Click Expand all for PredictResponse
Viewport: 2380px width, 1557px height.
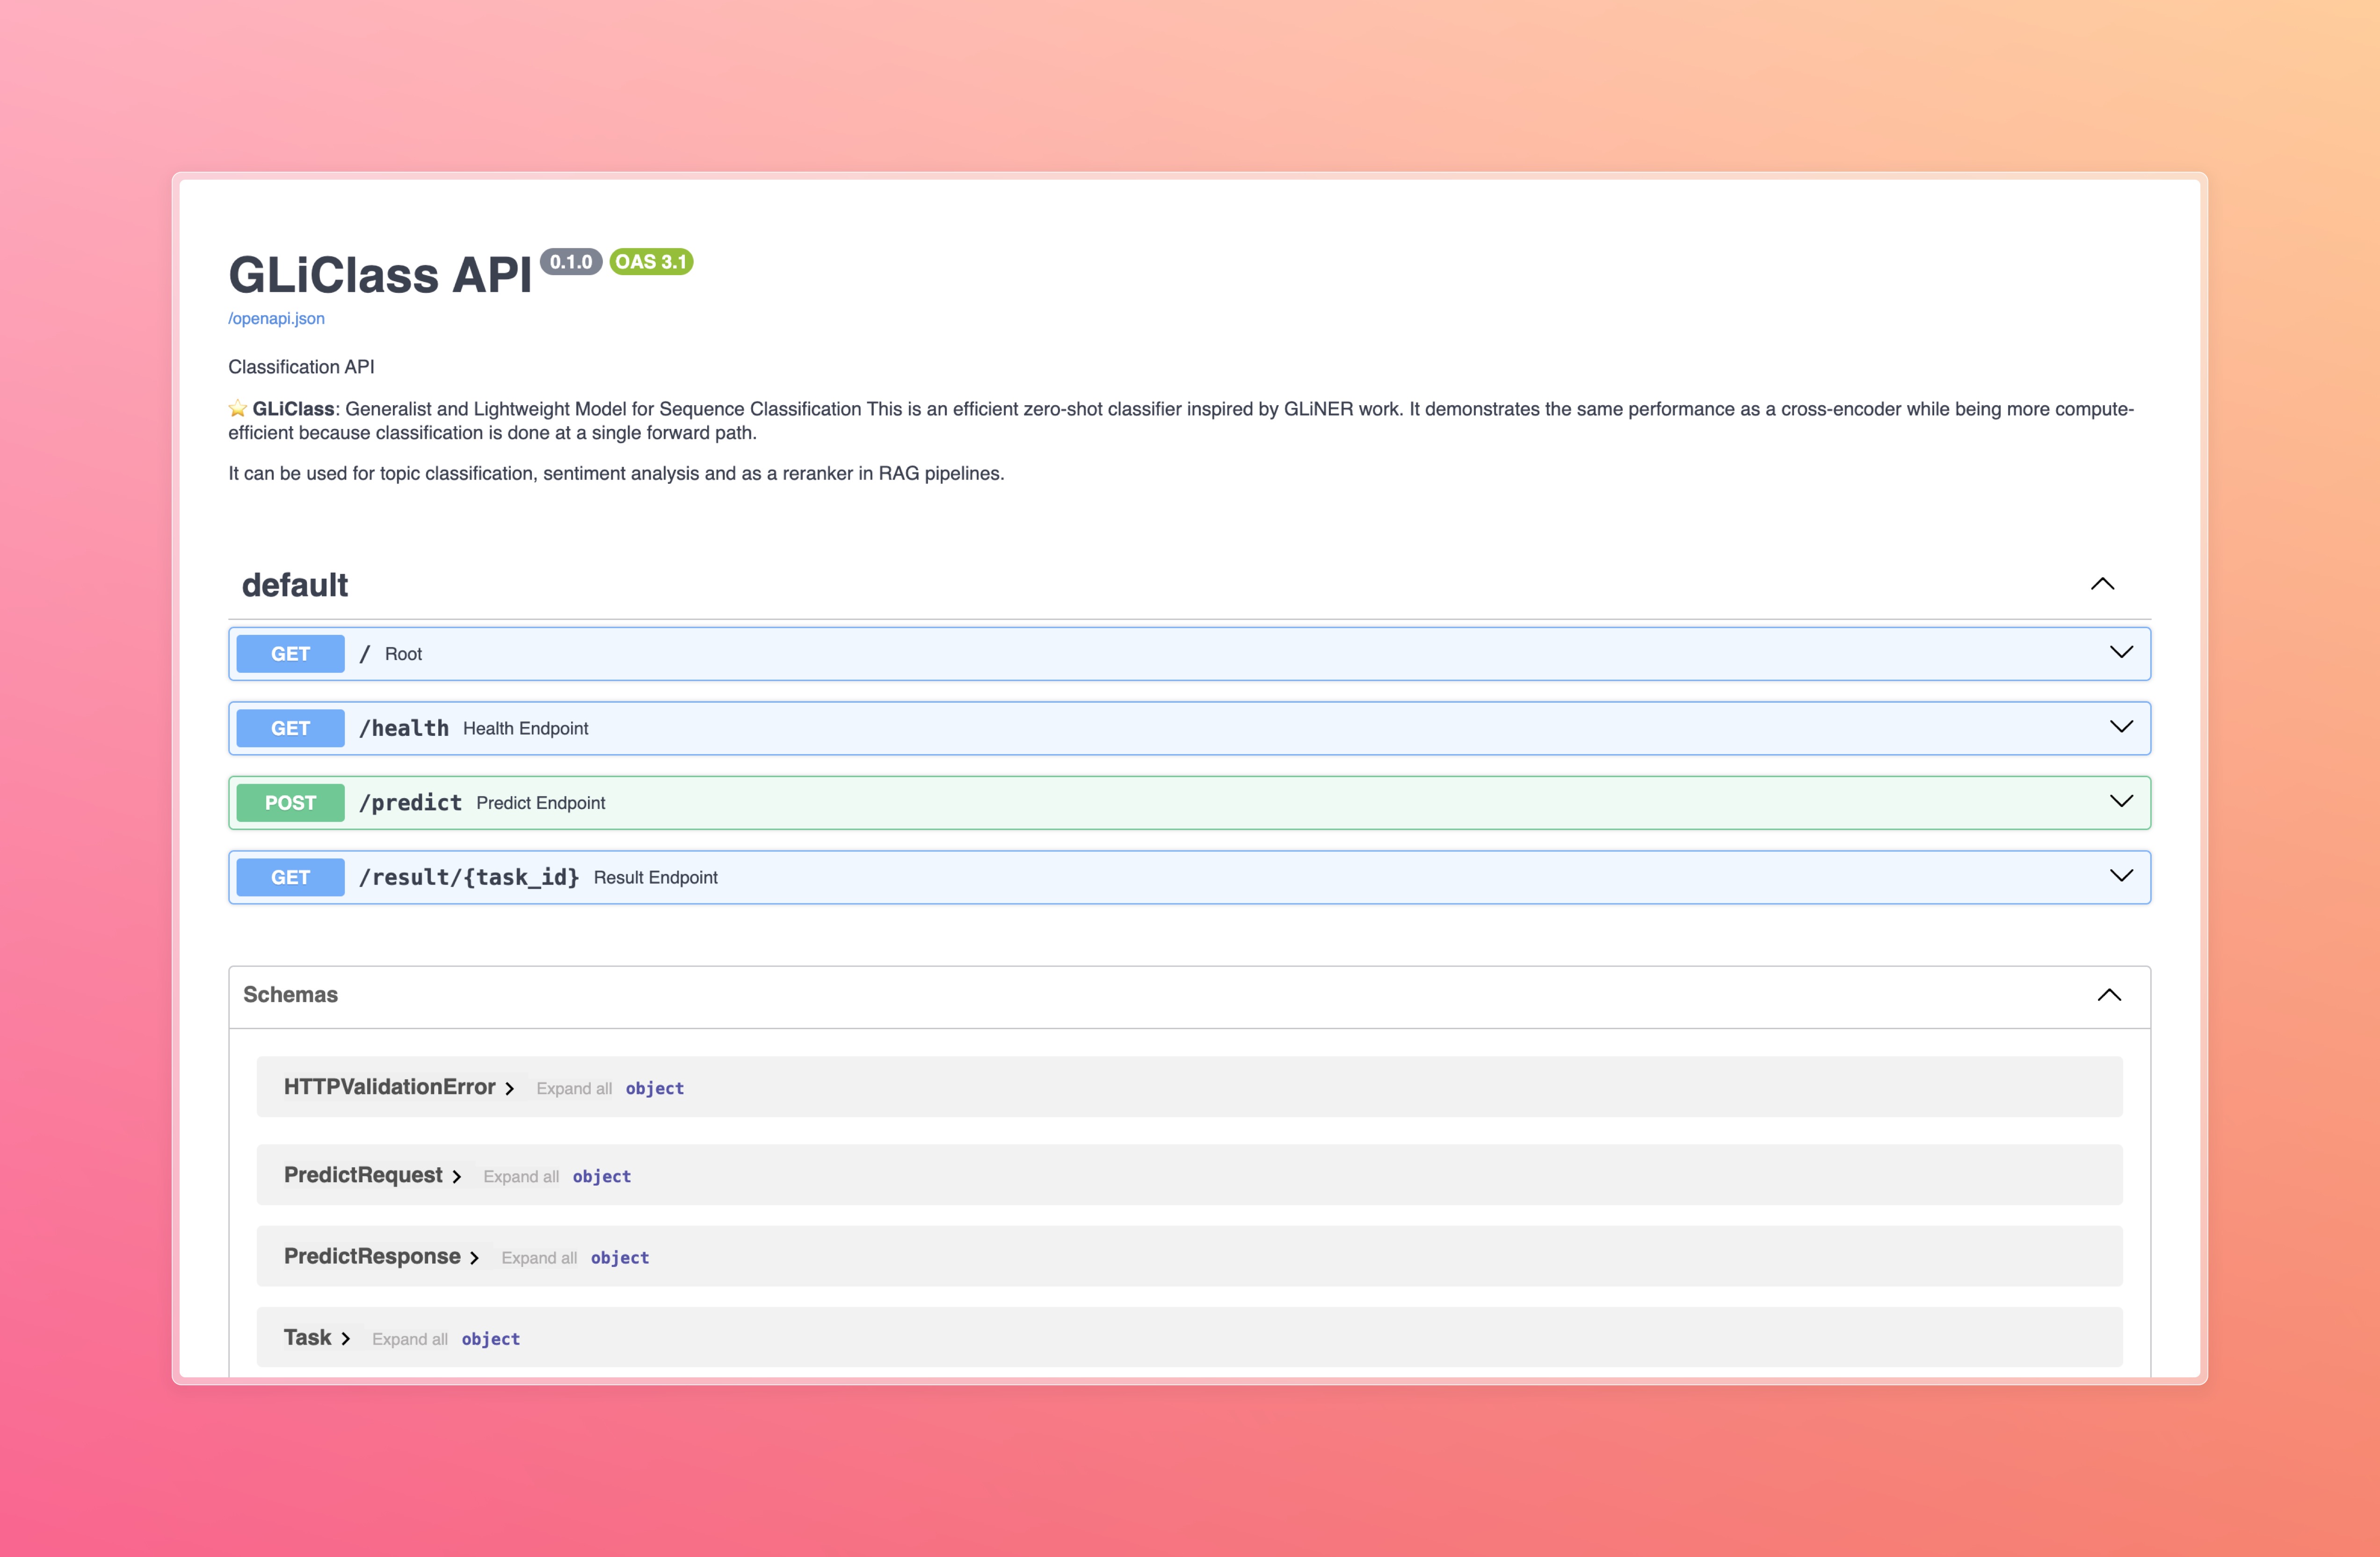[539, 1258]
